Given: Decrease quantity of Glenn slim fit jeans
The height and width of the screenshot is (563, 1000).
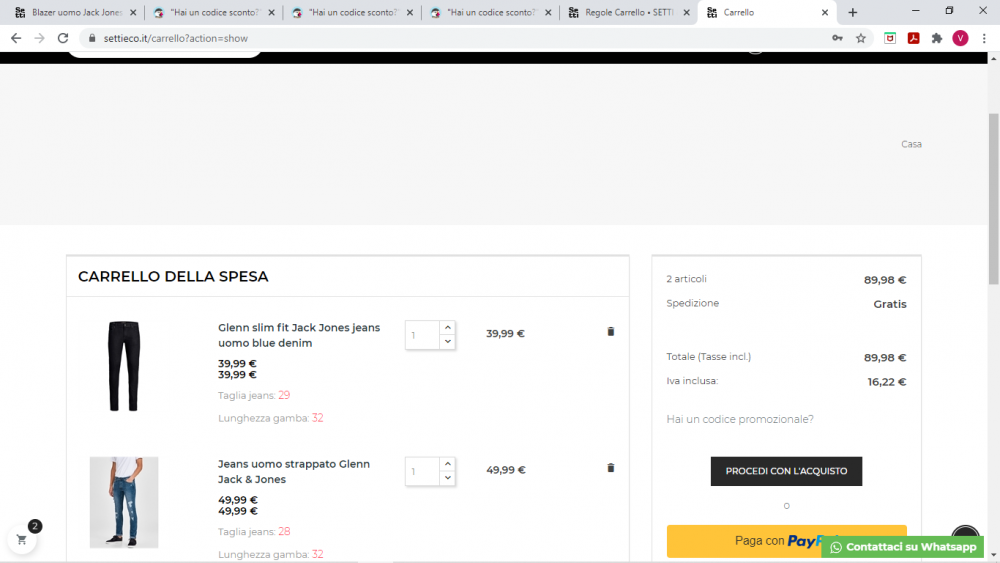Looking at the screenshot, I should (x=448, y=342).
